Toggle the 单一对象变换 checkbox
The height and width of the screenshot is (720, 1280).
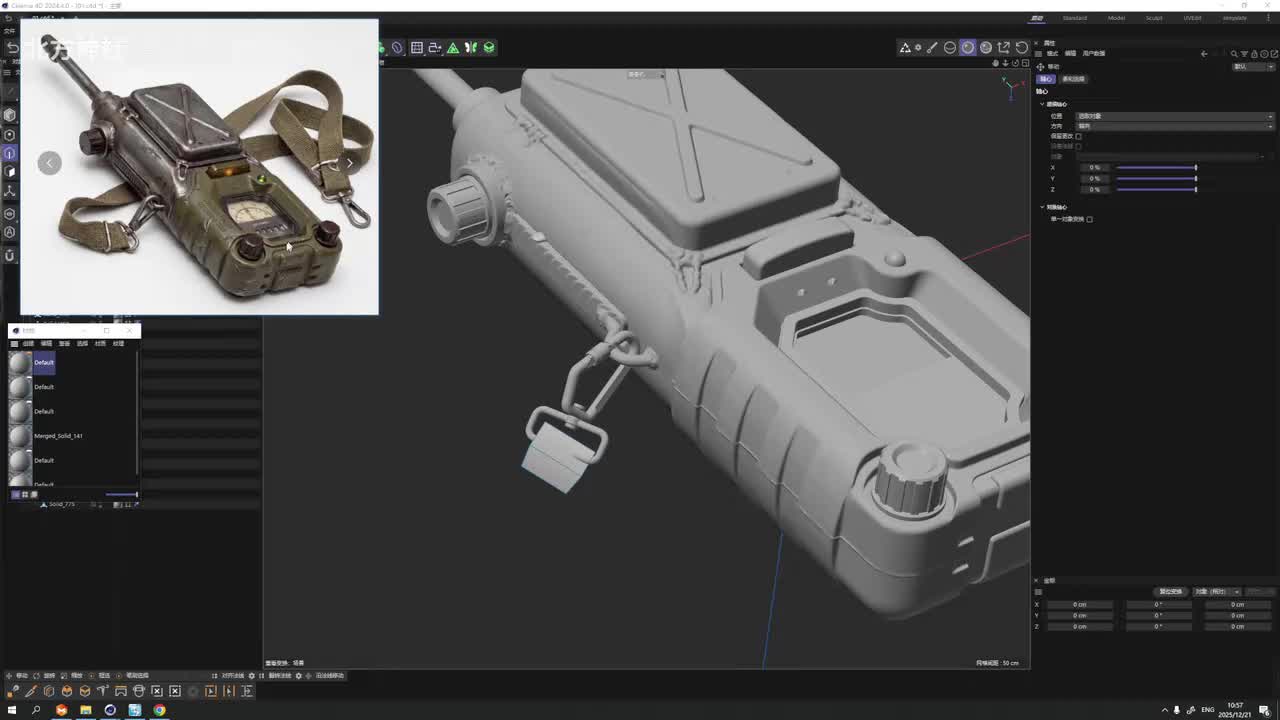(1090, 219)
